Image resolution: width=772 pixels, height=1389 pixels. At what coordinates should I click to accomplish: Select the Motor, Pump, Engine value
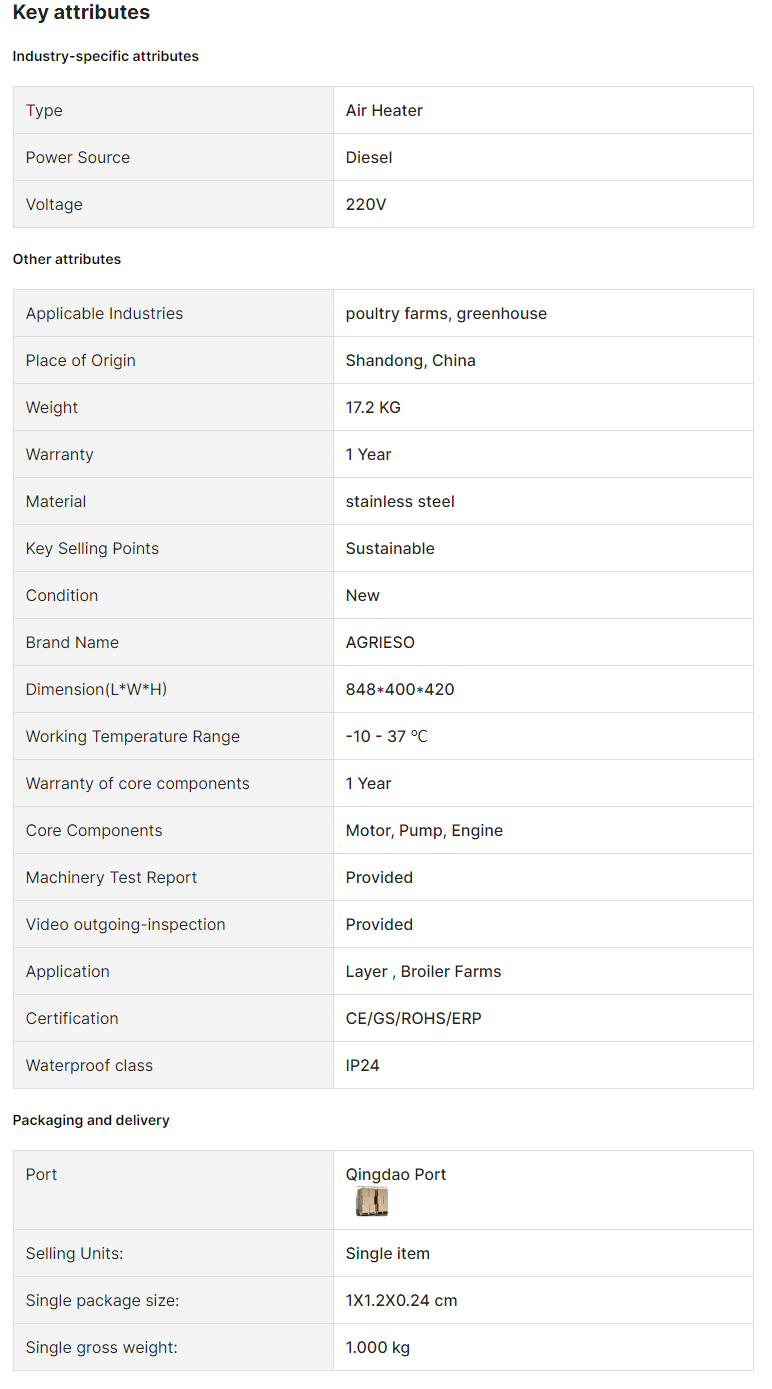(x=424, y=830)
